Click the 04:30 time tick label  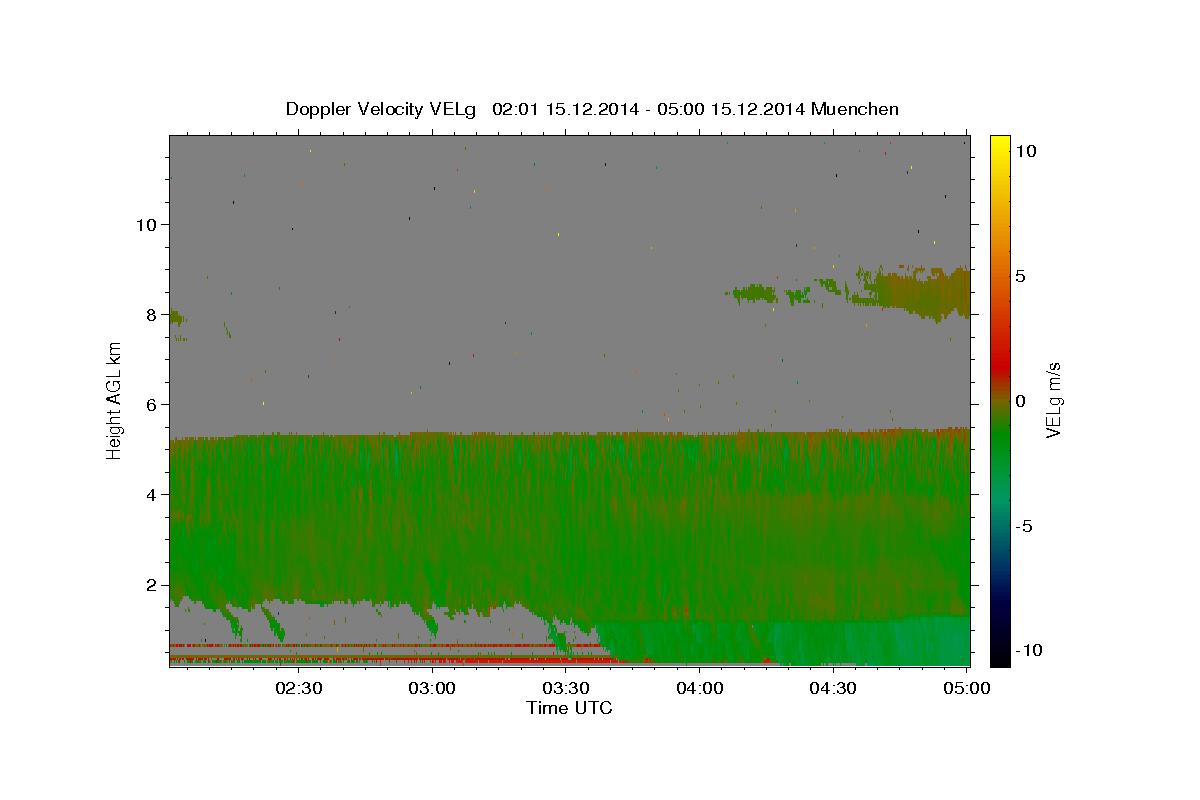[x=833, y=688]
